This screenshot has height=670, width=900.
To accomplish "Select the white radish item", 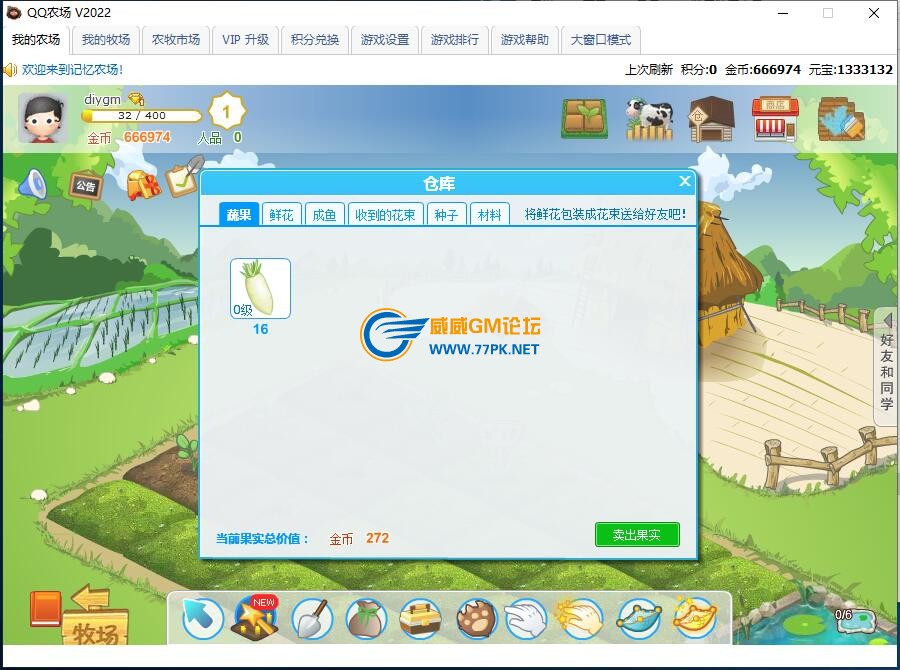I will (x=260, y=288).
